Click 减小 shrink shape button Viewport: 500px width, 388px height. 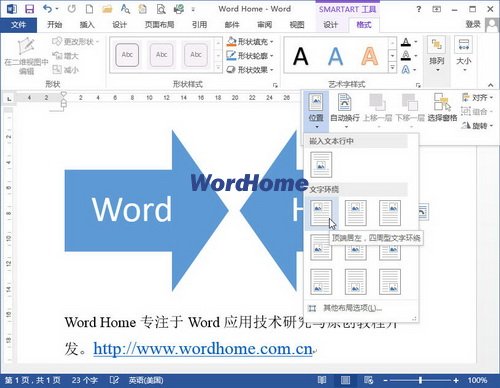coord(65,70)
